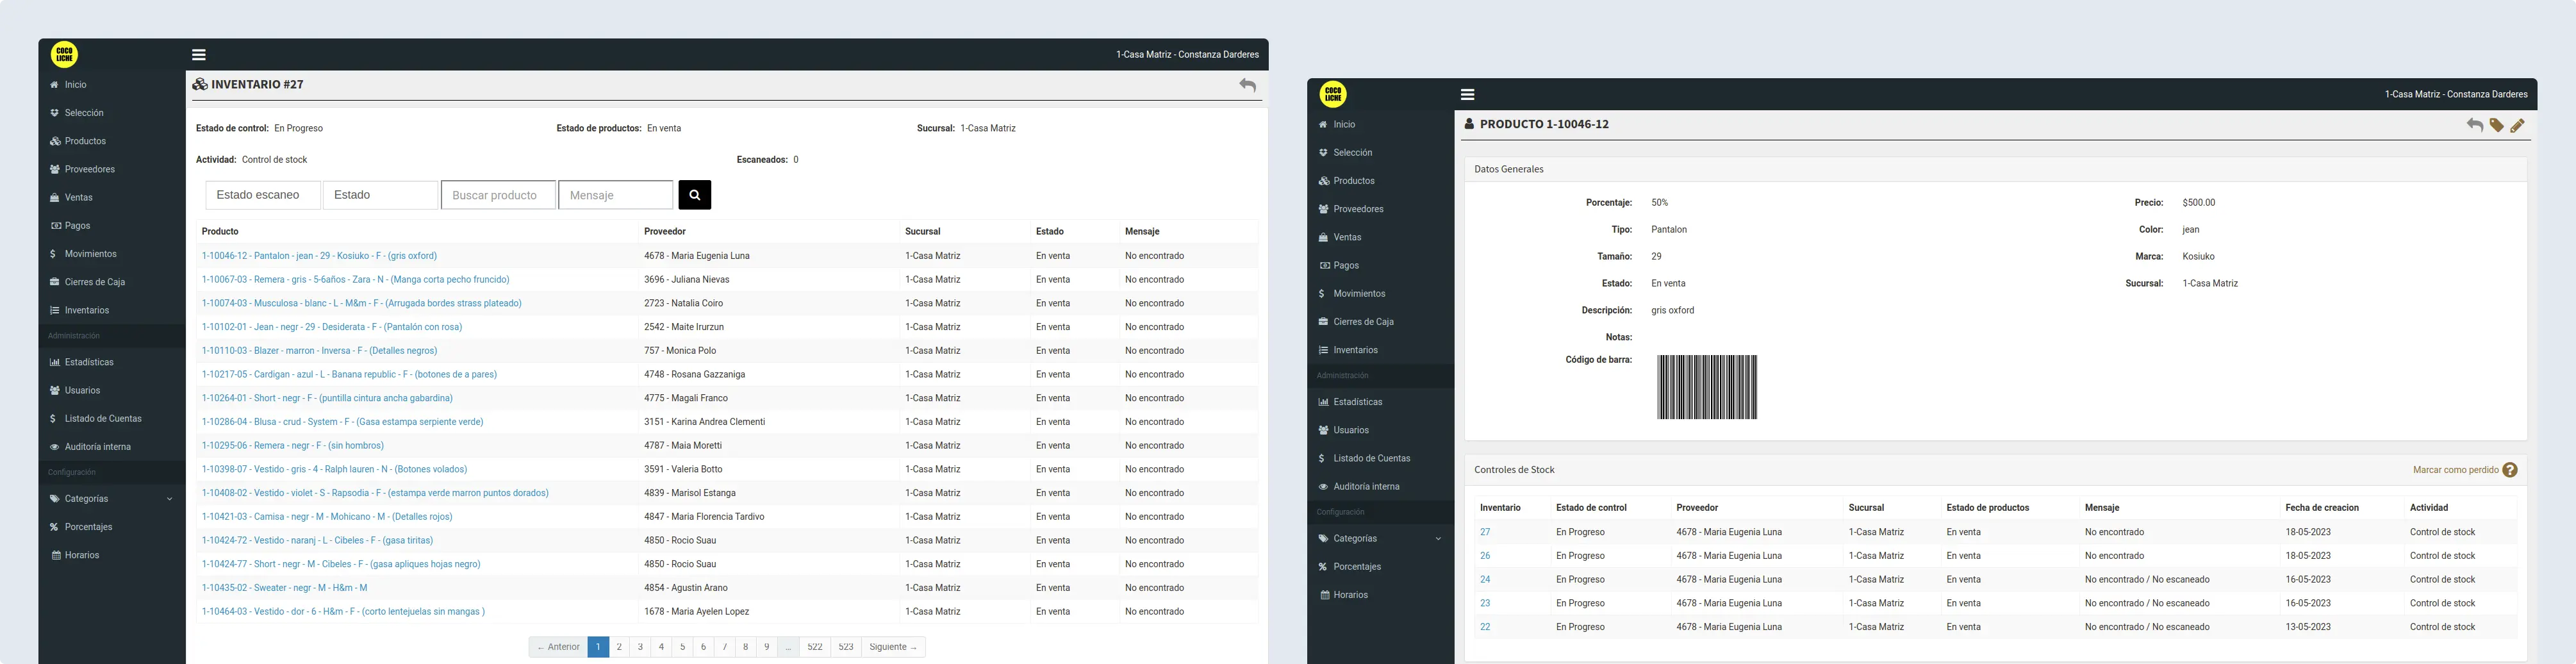Open Cierres de Caja in the sidebar
2576x664 pixels.
[93, 281]
